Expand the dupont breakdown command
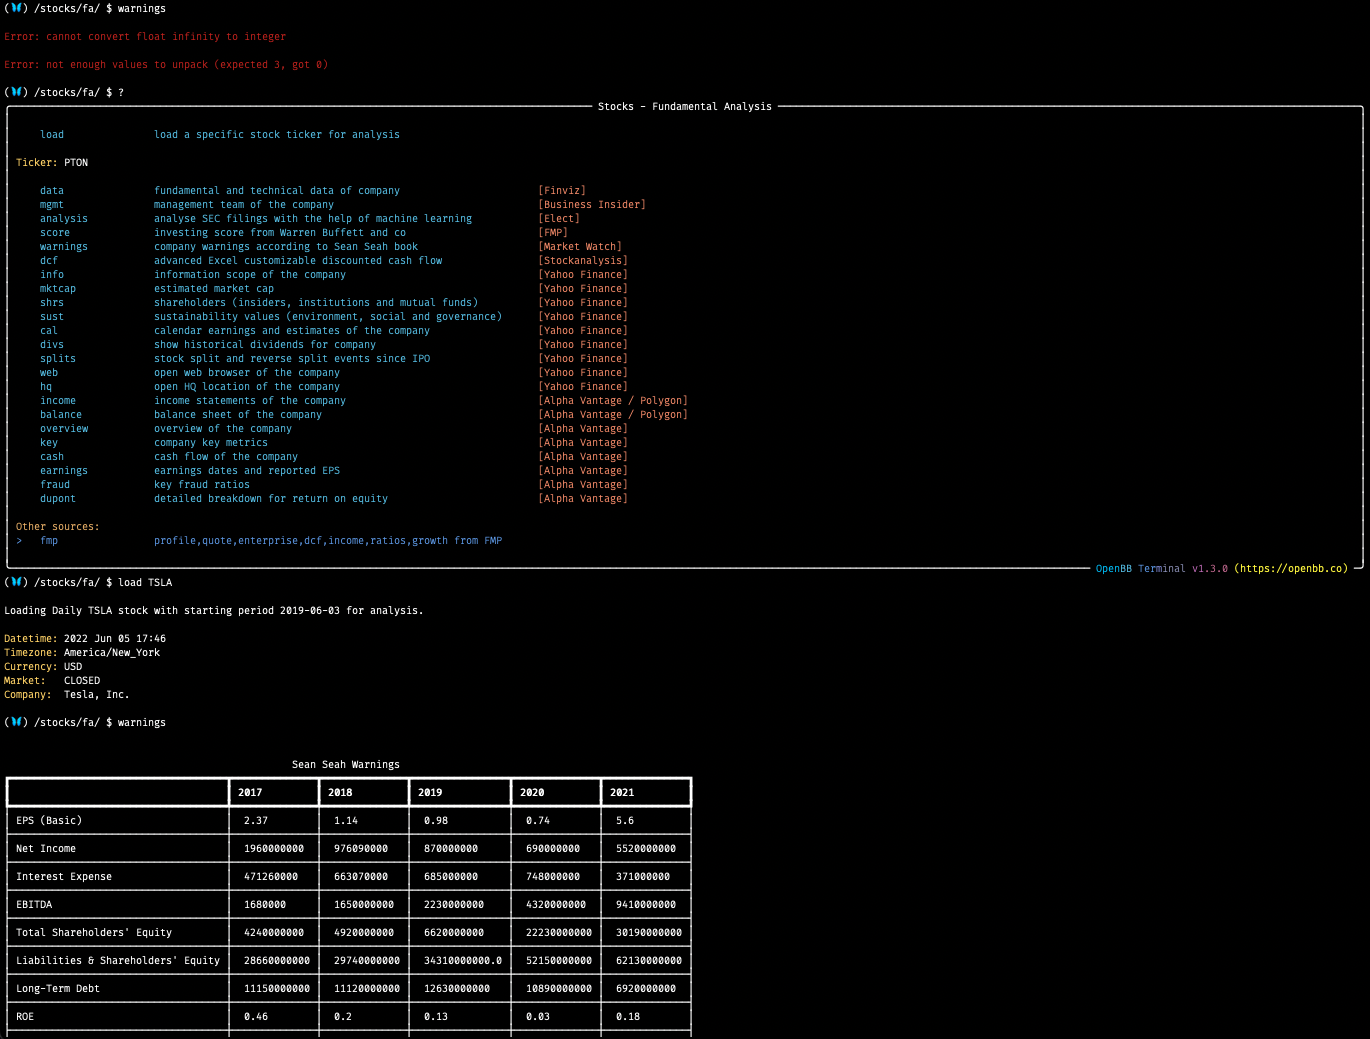This screenshot has height=1039, width=1370. [x=57, y=498]
